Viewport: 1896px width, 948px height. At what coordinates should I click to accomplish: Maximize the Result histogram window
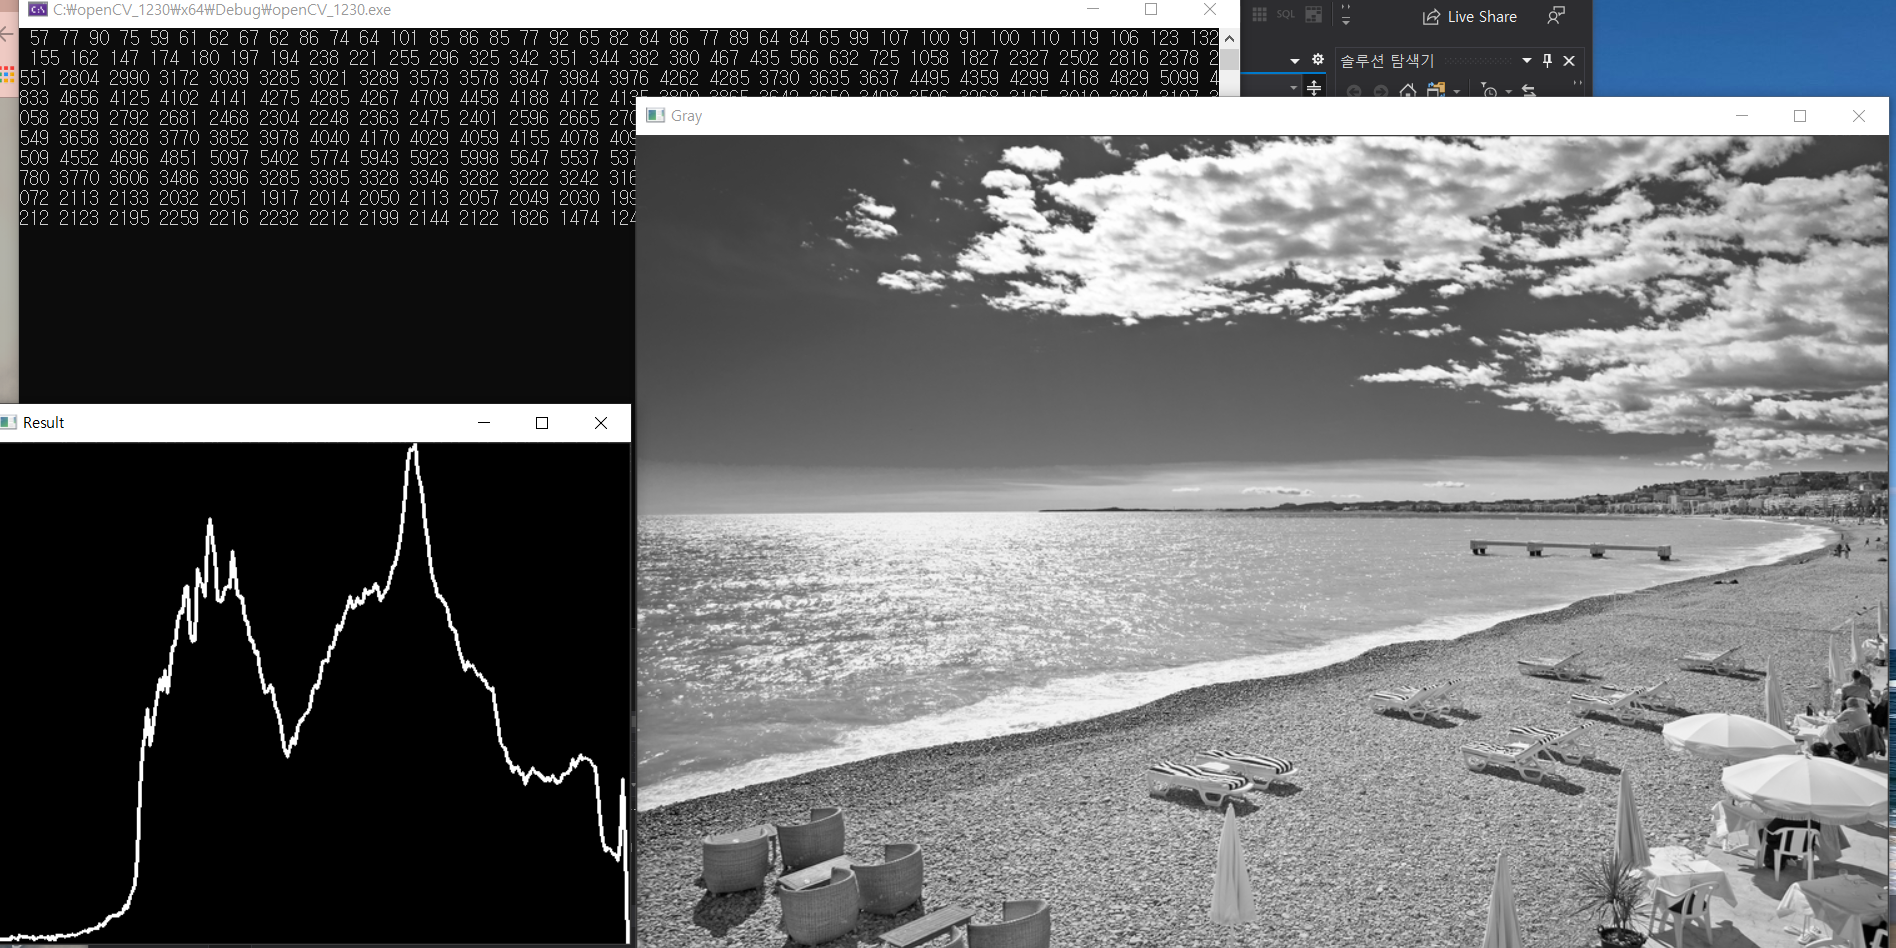tap(542, 423)
